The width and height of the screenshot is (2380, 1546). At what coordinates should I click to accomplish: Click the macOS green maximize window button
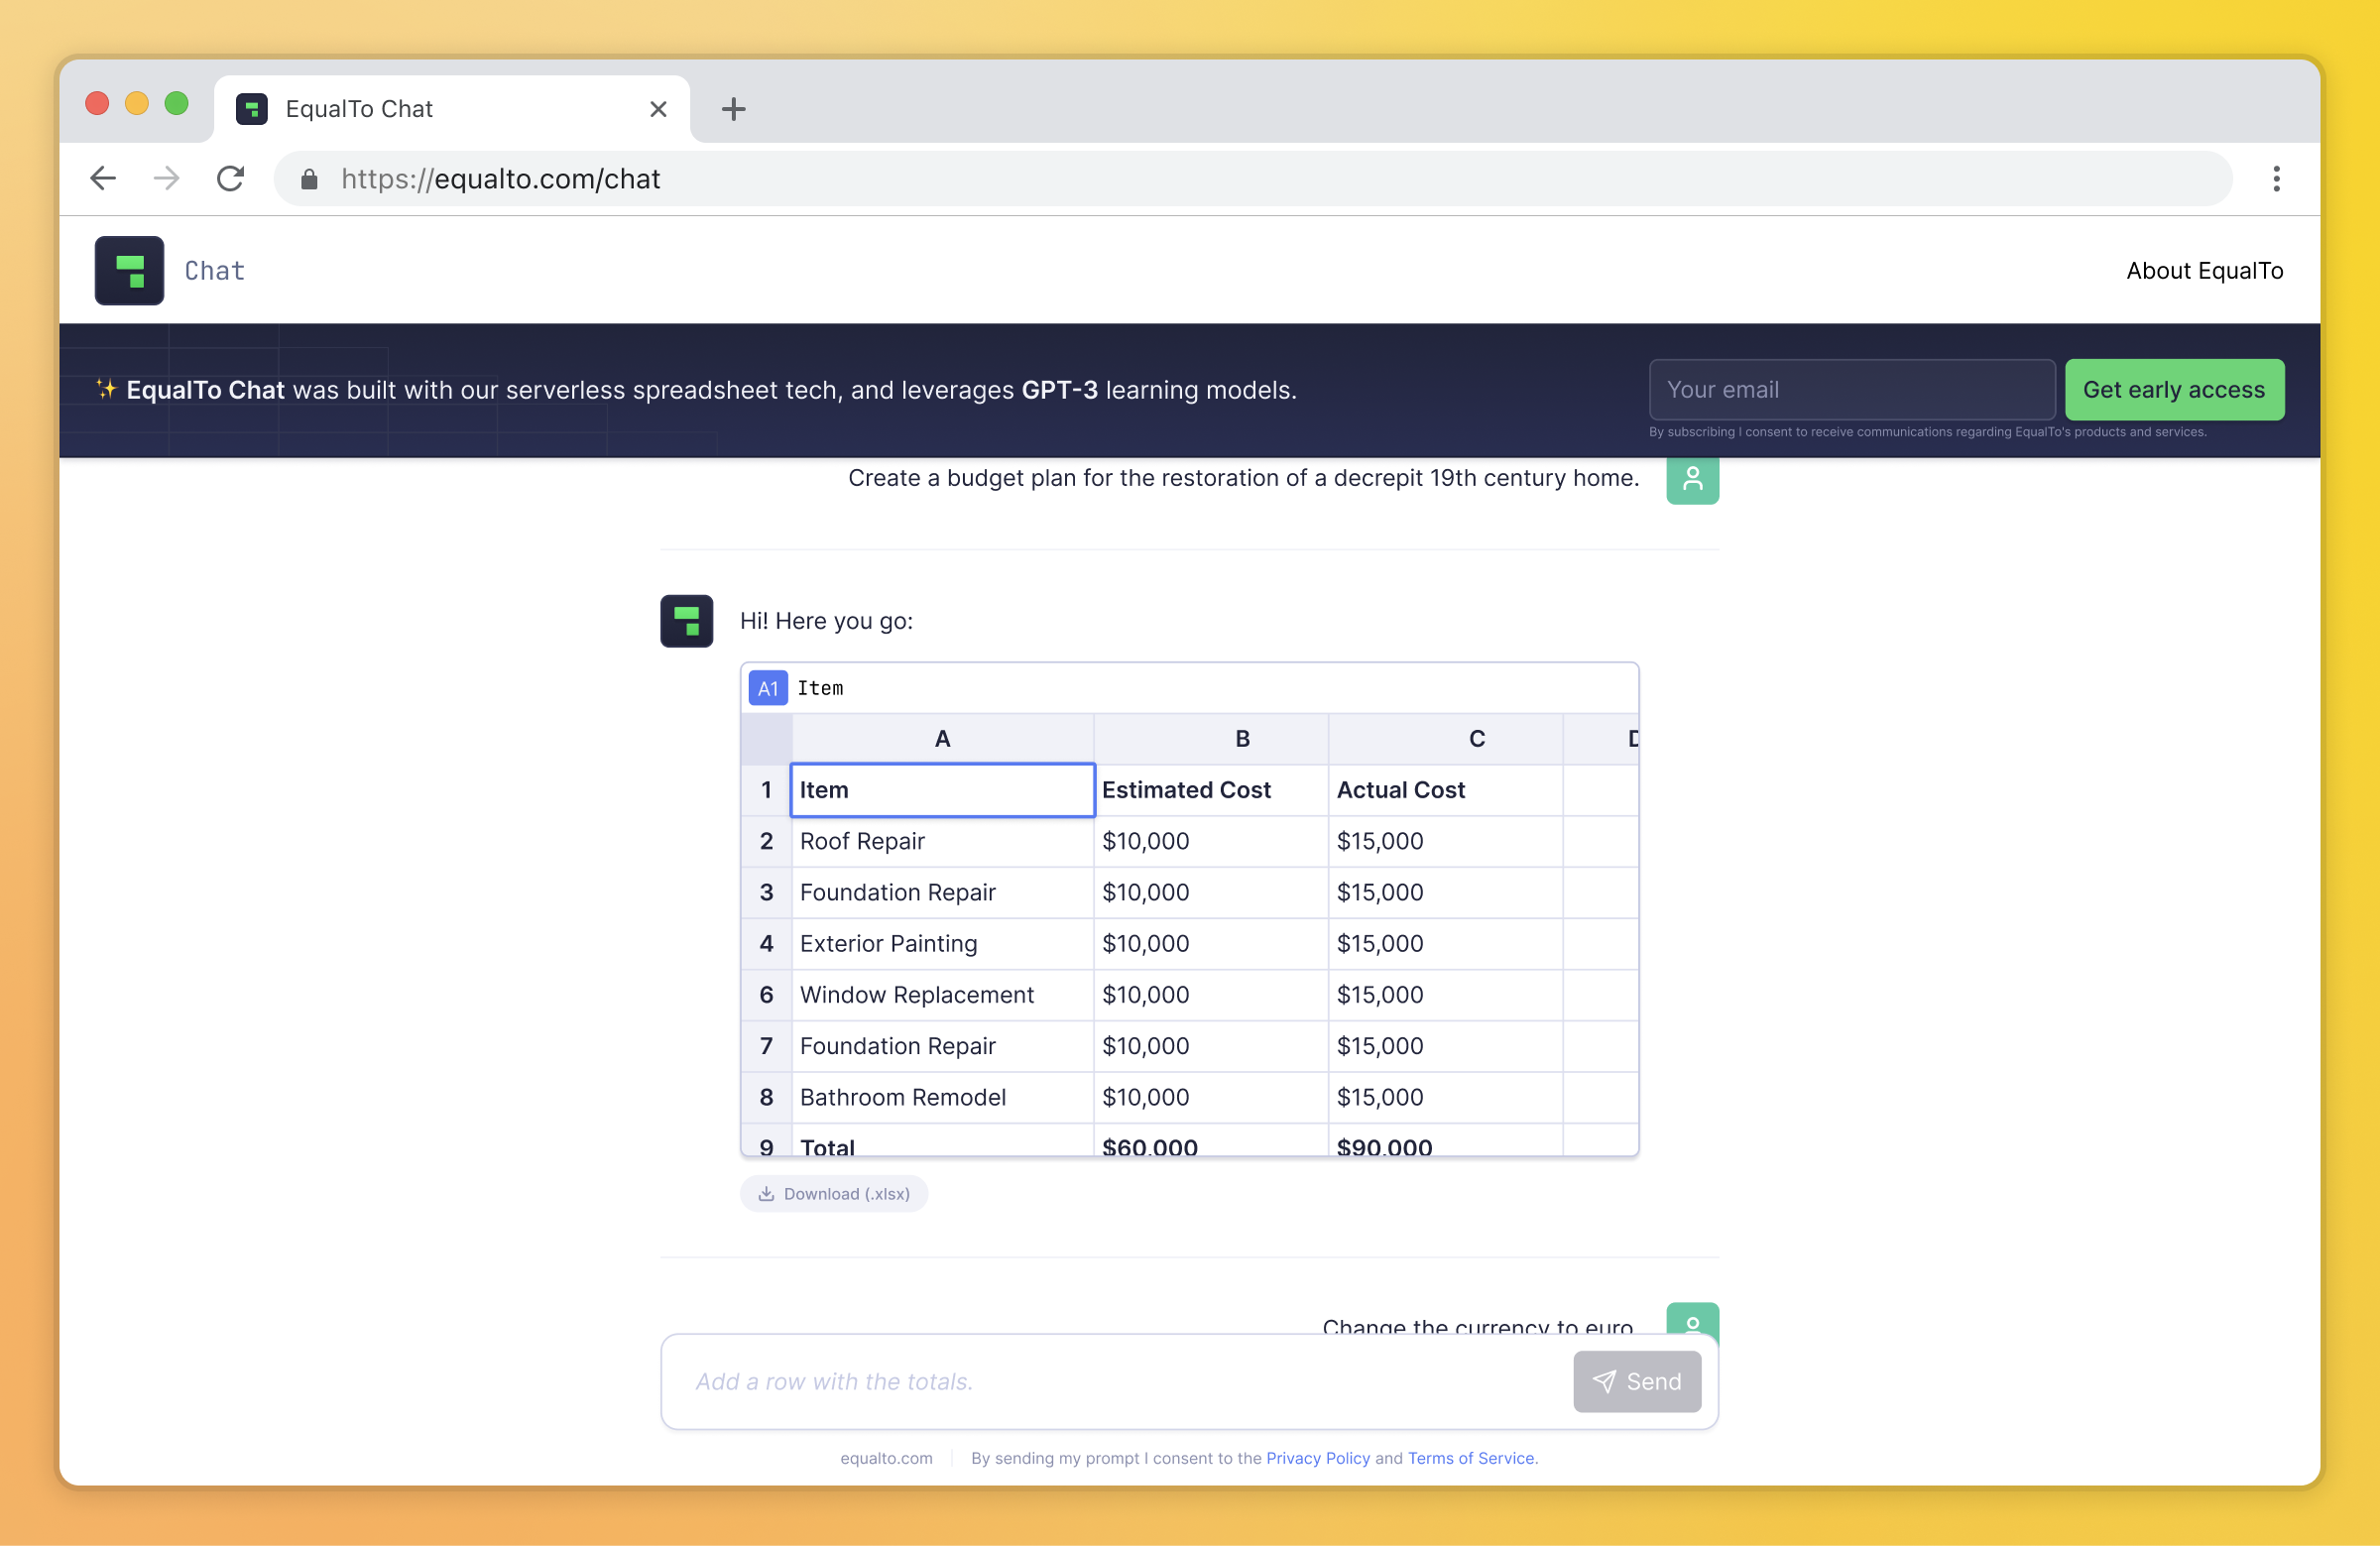tap(176, 103)
